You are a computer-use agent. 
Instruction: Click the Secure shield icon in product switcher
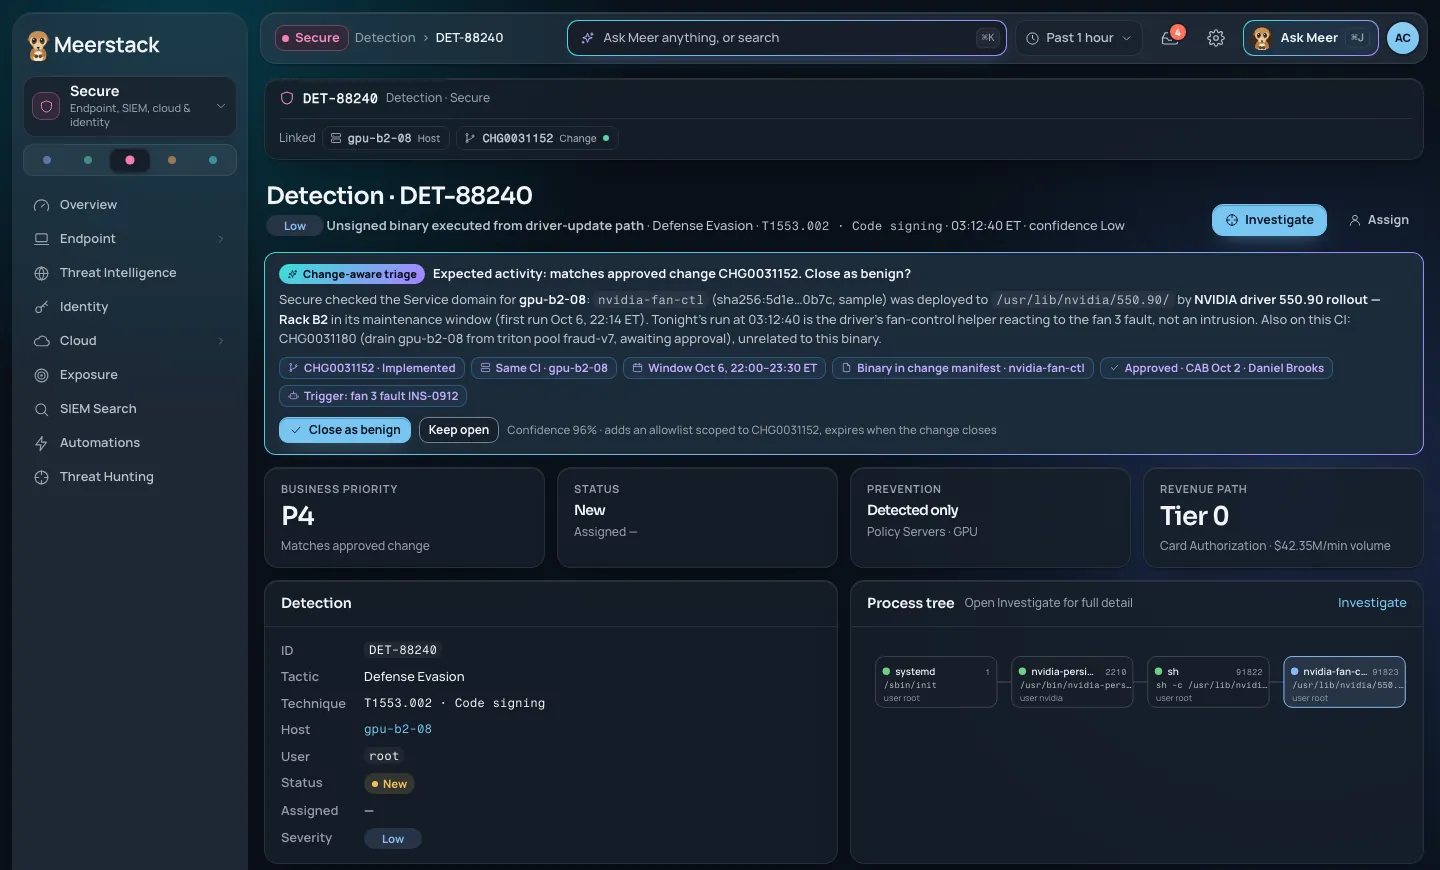coord(46,106)
